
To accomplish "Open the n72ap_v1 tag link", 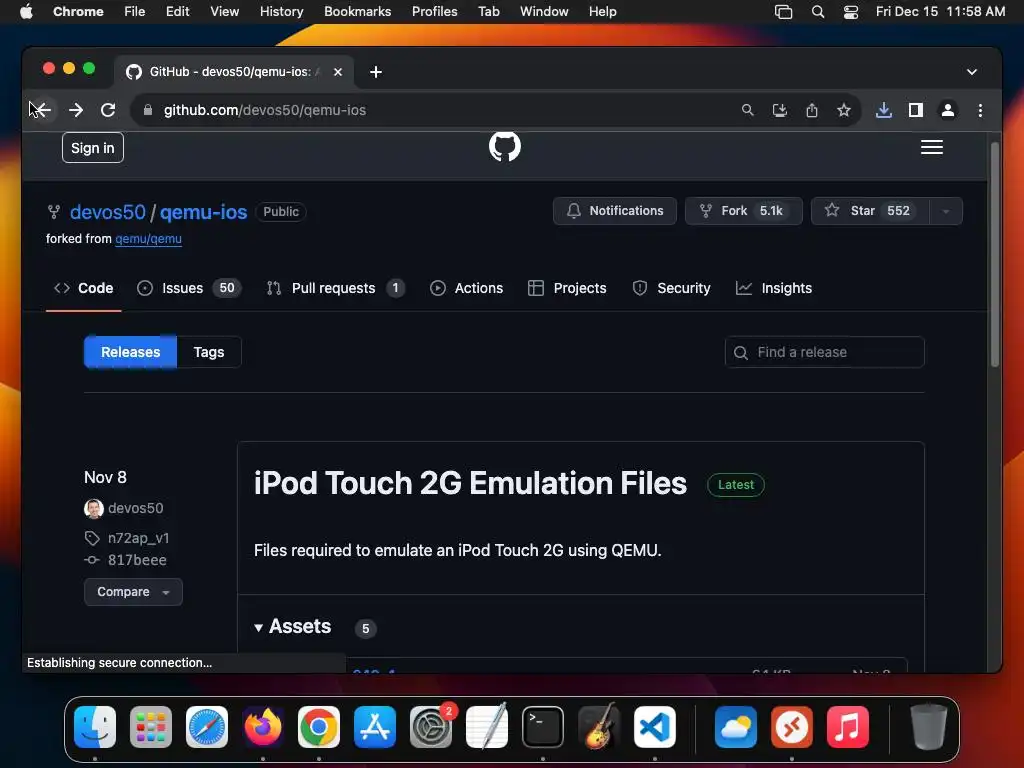I will pos(138,538).
